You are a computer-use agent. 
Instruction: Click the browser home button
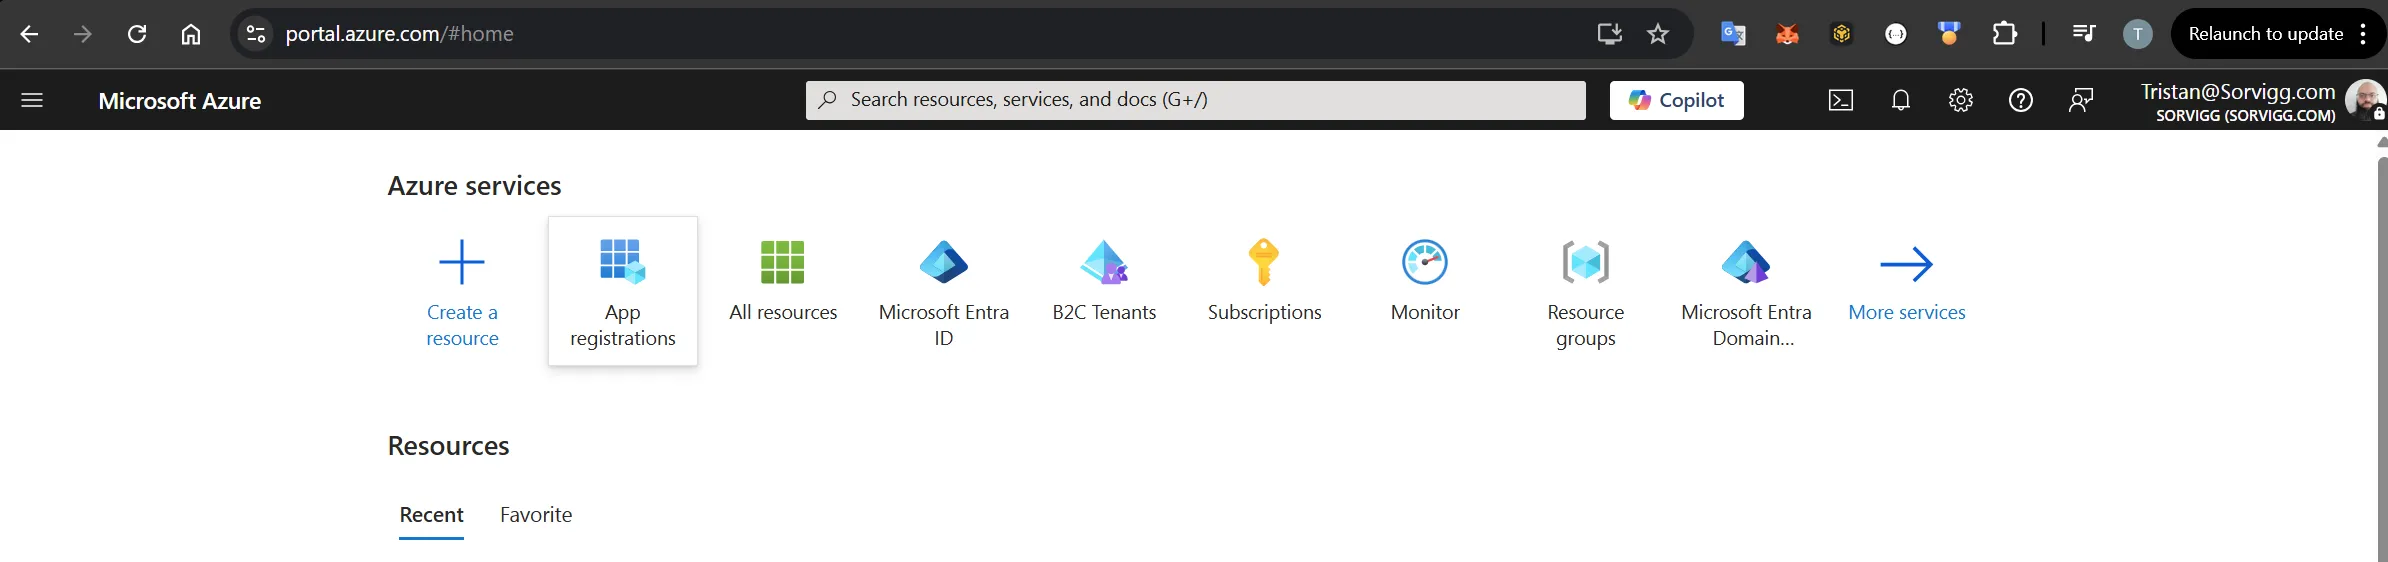191,34
